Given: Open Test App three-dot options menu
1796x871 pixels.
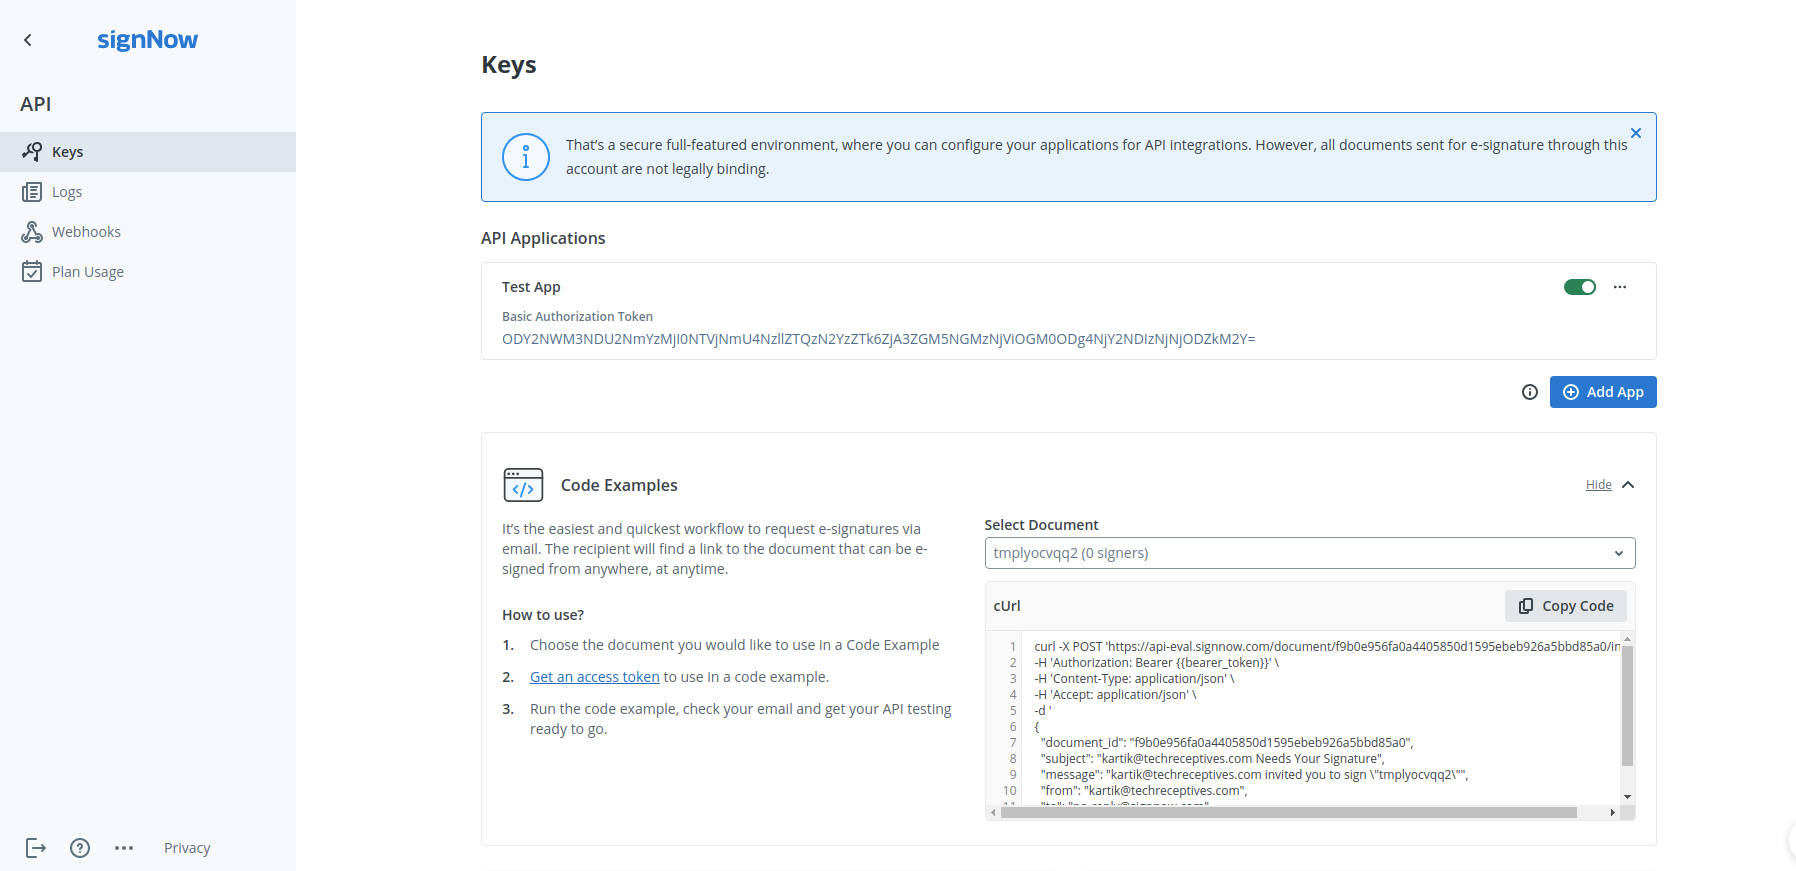Looking at the screenshot, I should (x=1620, y=287).
